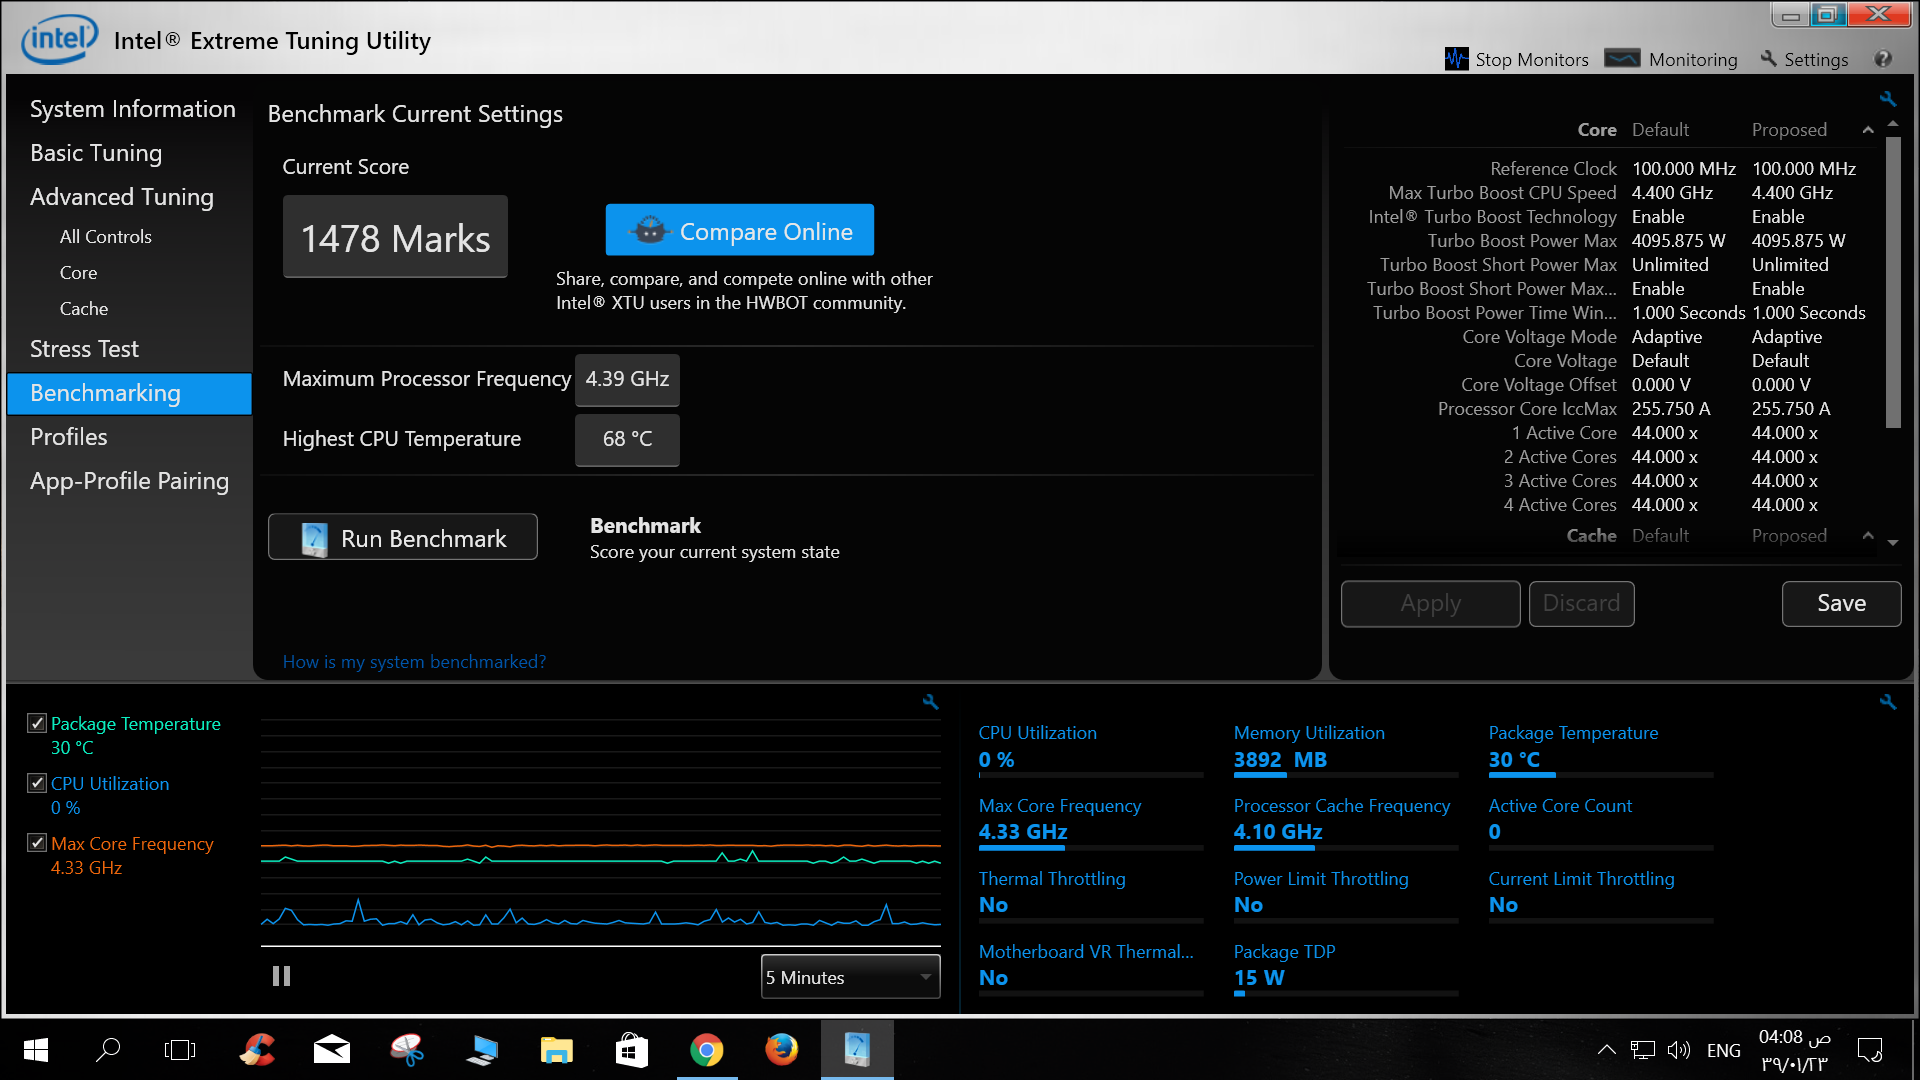
Task: Click 68 °C highest temperature value
Action: (x=627, y=440)
